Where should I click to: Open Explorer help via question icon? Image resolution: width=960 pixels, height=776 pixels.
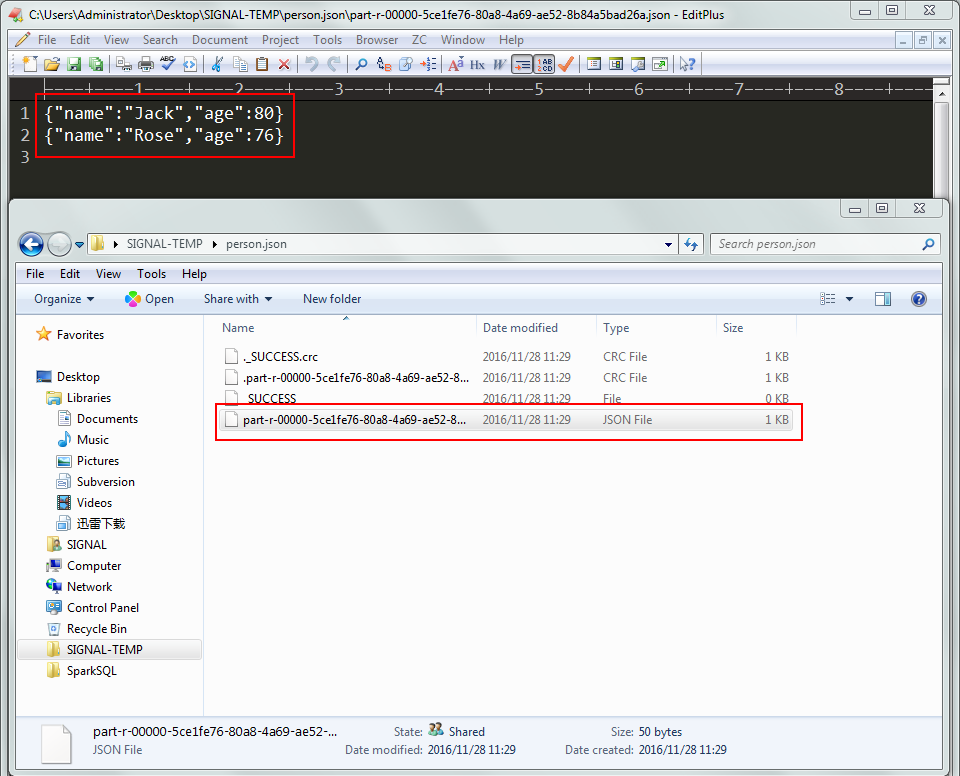tap(918, 299)
